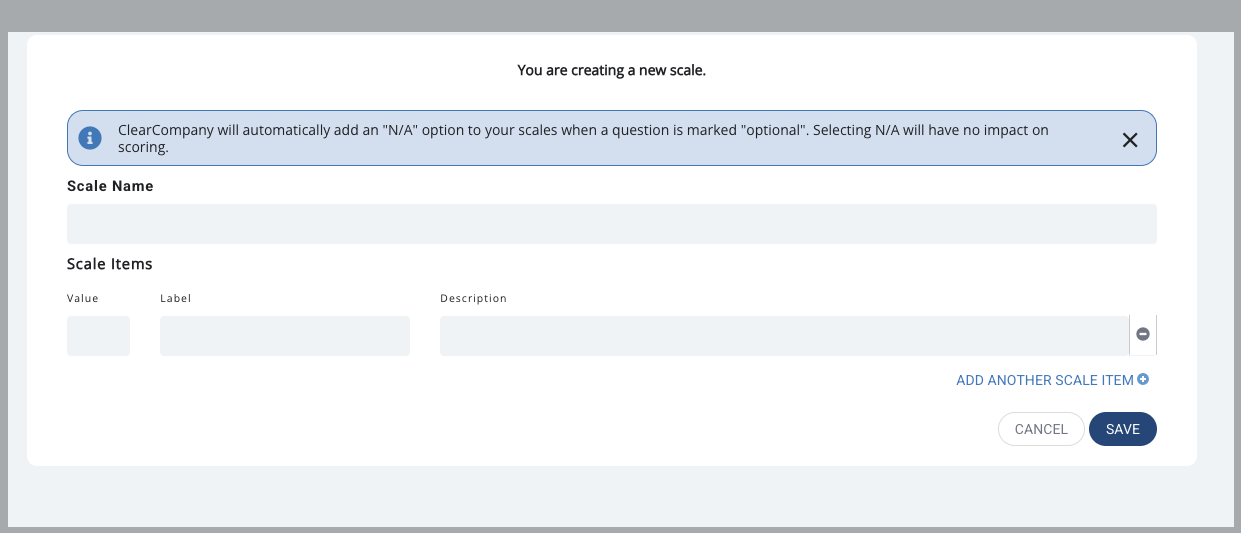Focus the Value input box
The height and width of the screenshot is (533, 1241).
pyautogui.click(x=98, y=336)
